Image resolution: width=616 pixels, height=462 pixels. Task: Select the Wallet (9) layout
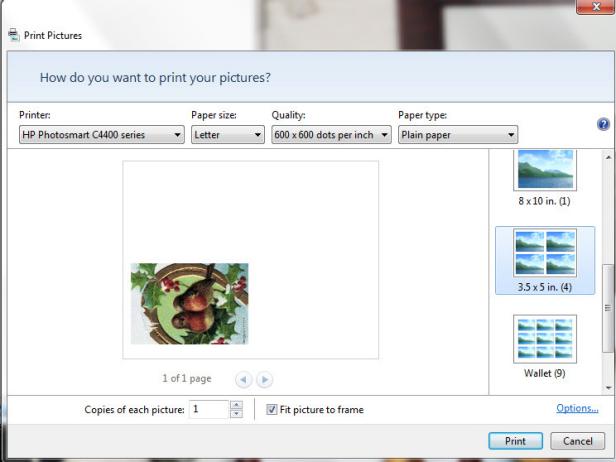(x=544, y=346)
